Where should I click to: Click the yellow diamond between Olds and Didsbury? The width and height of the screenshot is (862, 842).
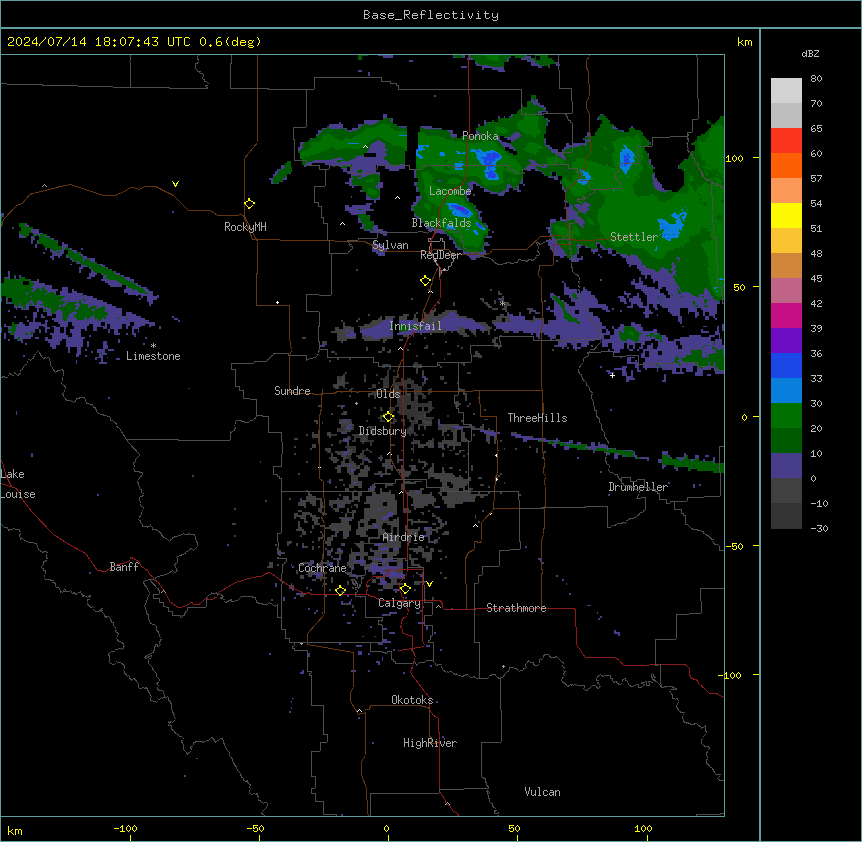[x=388, y=417]
